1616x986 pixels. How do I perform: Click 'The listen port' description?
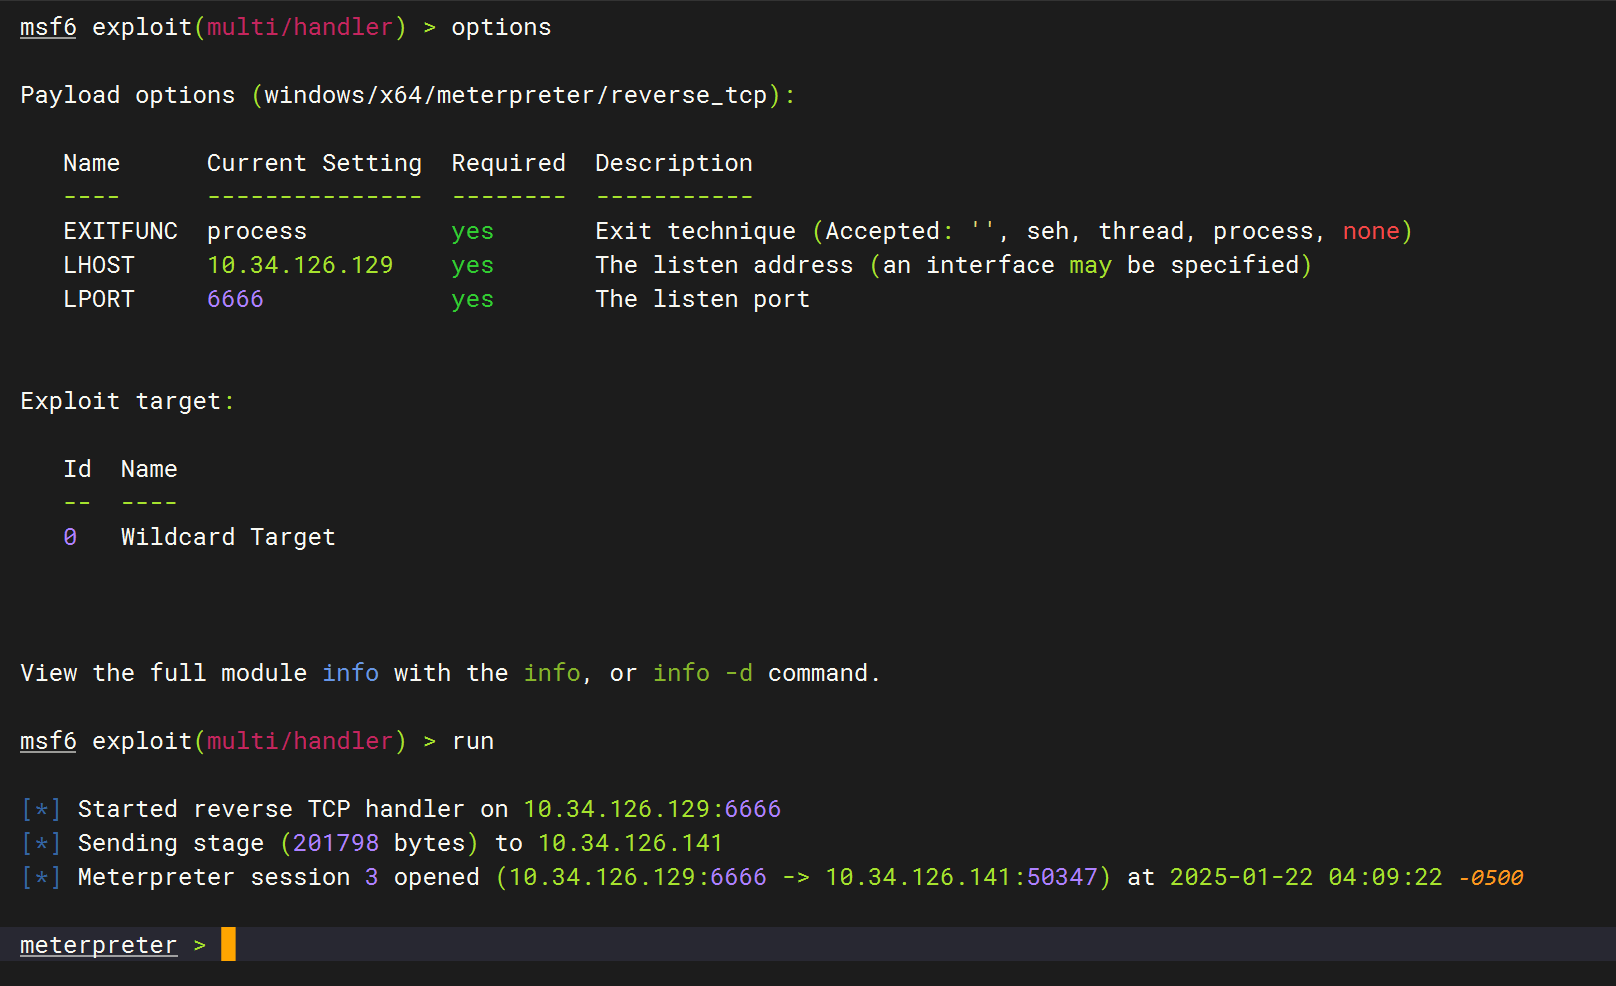pos(702,299)
